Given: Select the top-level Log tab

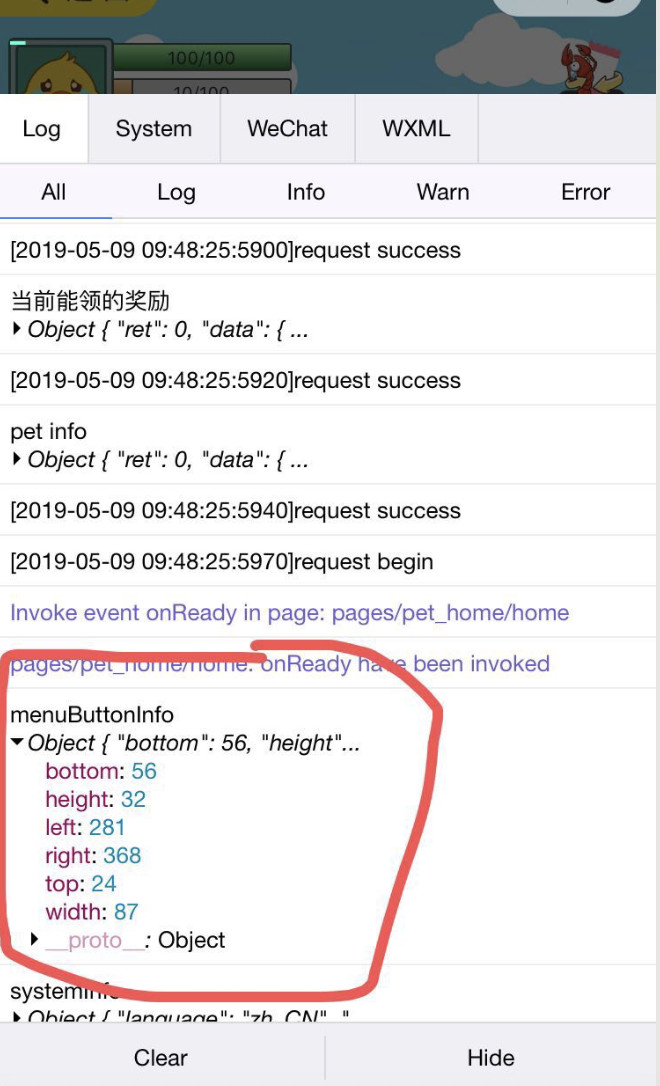Looking at the screenshot, I should [x=42, y=129].
